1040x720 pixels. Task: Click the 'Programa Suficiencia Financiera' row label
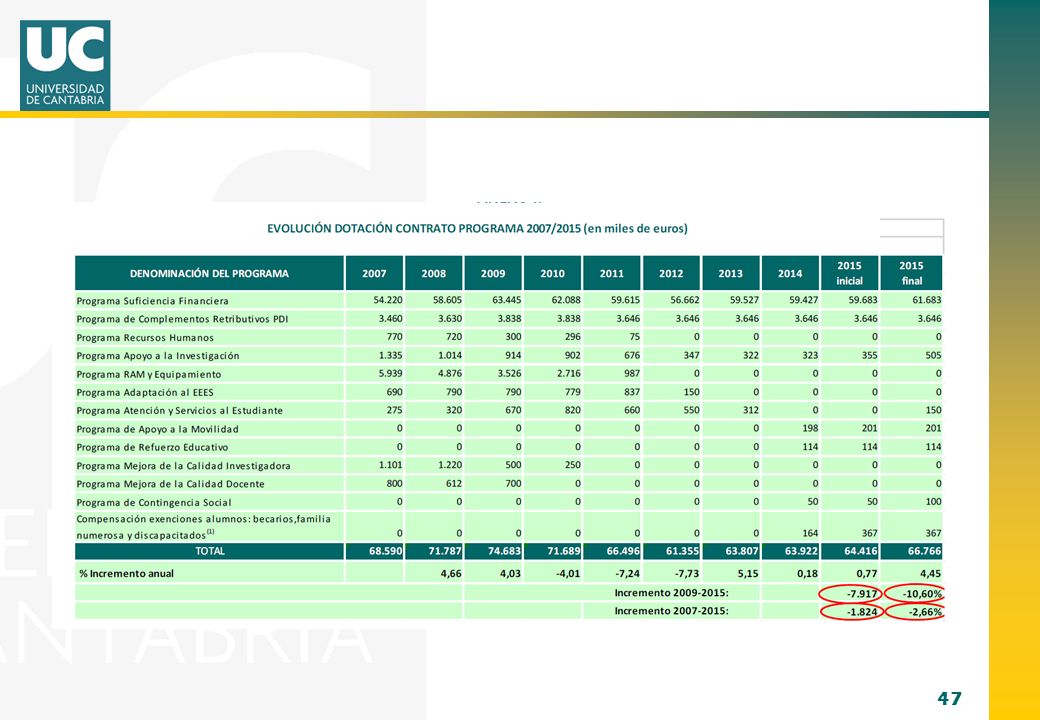point(153,301)
